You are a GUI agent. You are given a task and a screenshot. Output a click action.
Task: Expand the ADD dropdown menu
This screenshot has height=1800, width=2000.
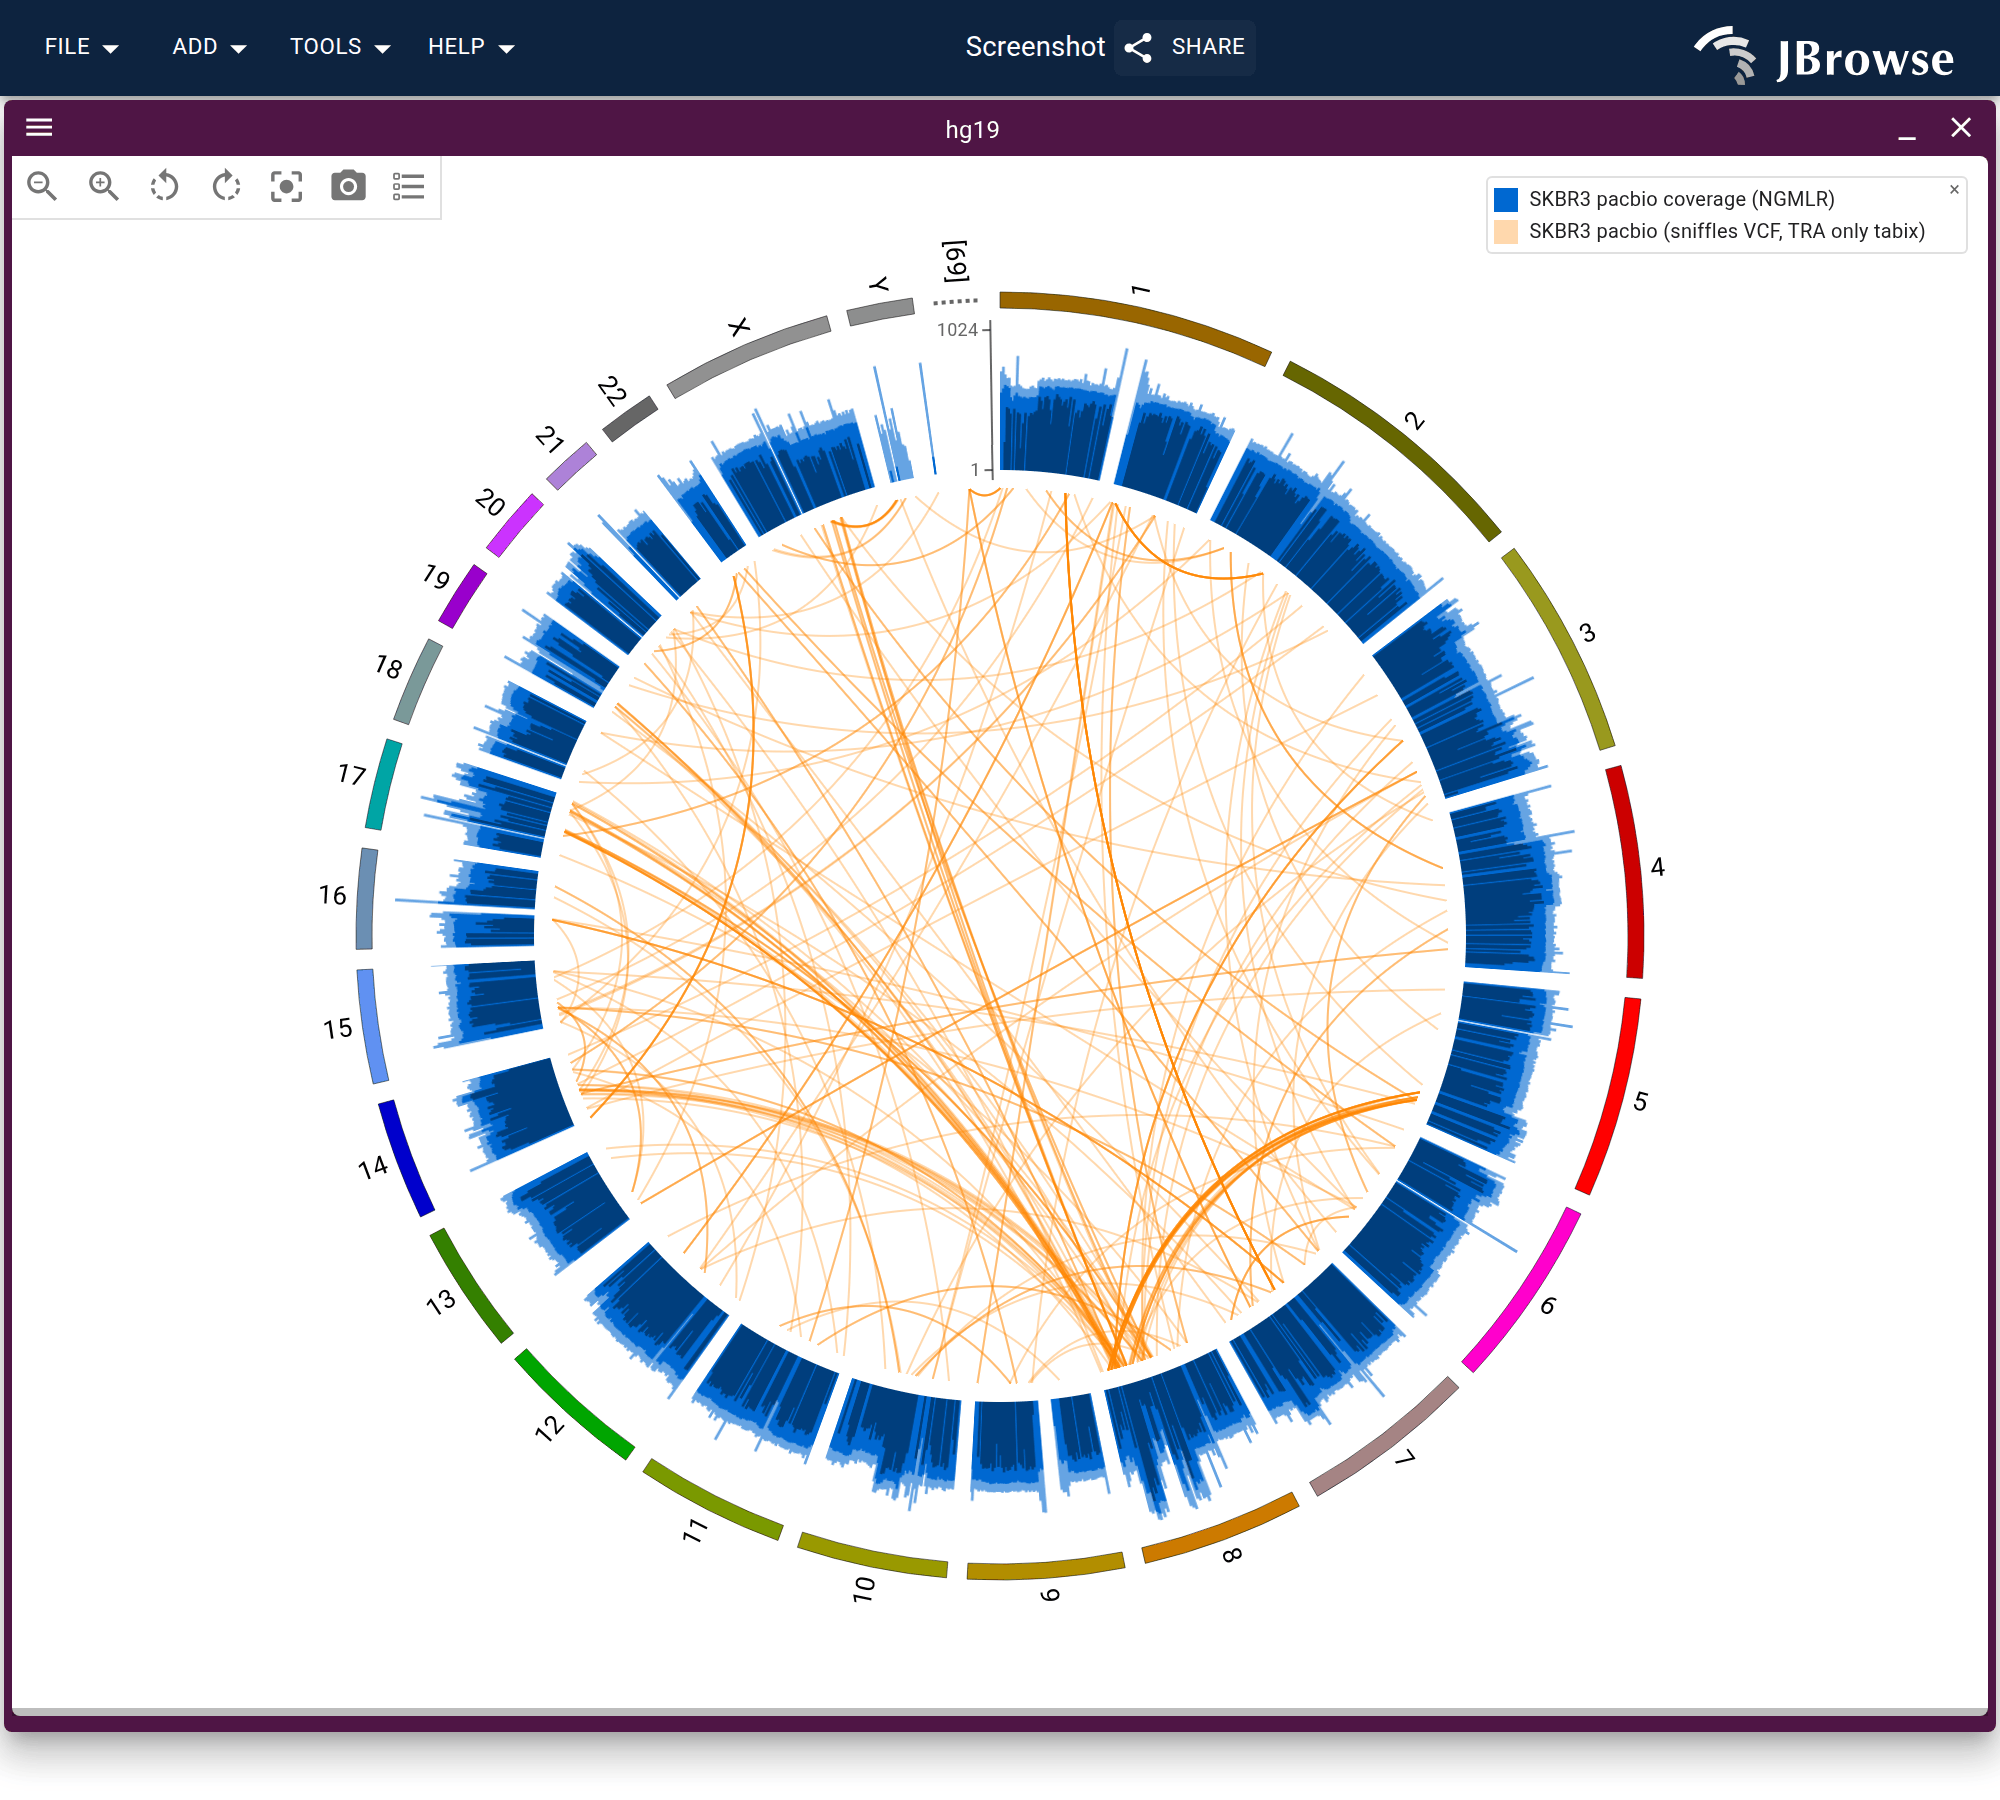click(x=209, y=47)
